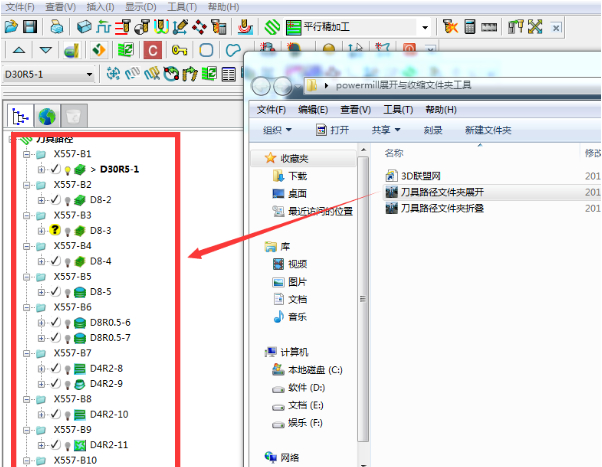The image size is (602, 467).
Task: Toggle the checkmark on D8R0.5-6 toolpath
Action: coord(55,322)
